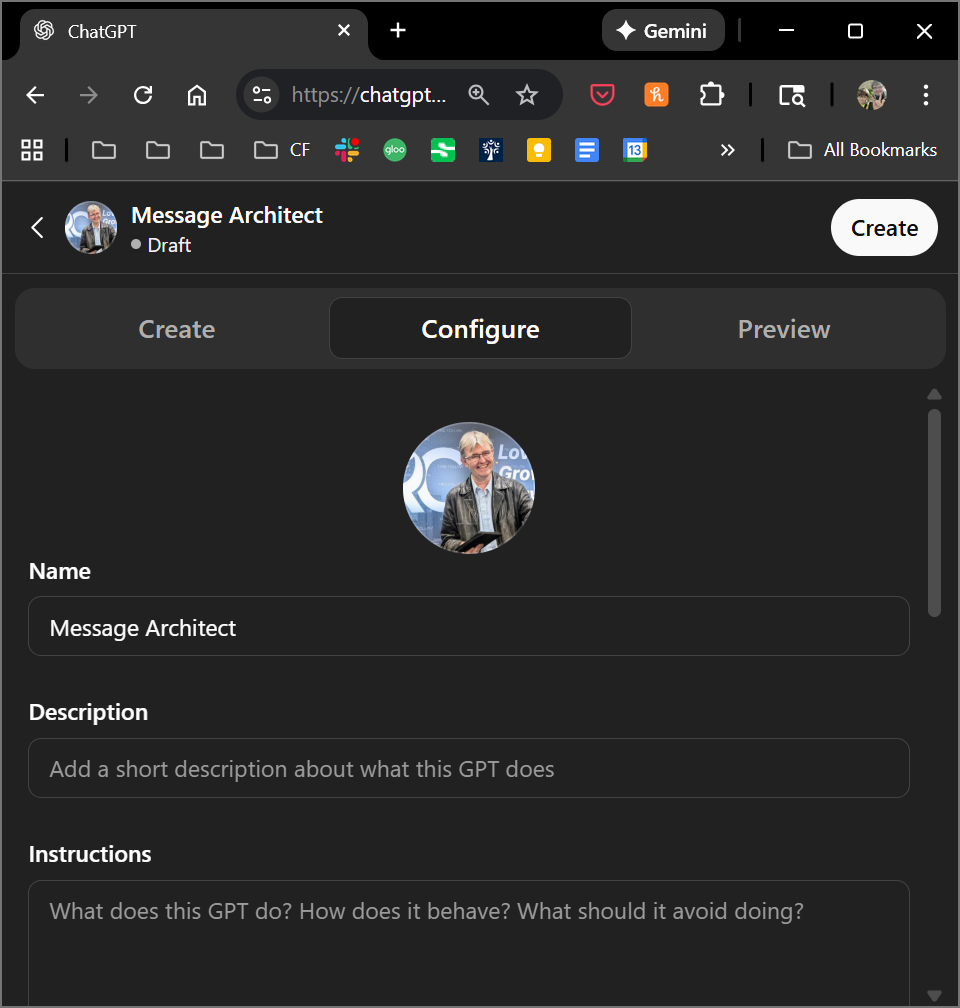This screenshot has height=1008, width=960.
Task: Reload the page with the refresh icon
Action: click(x=143, y=95)
